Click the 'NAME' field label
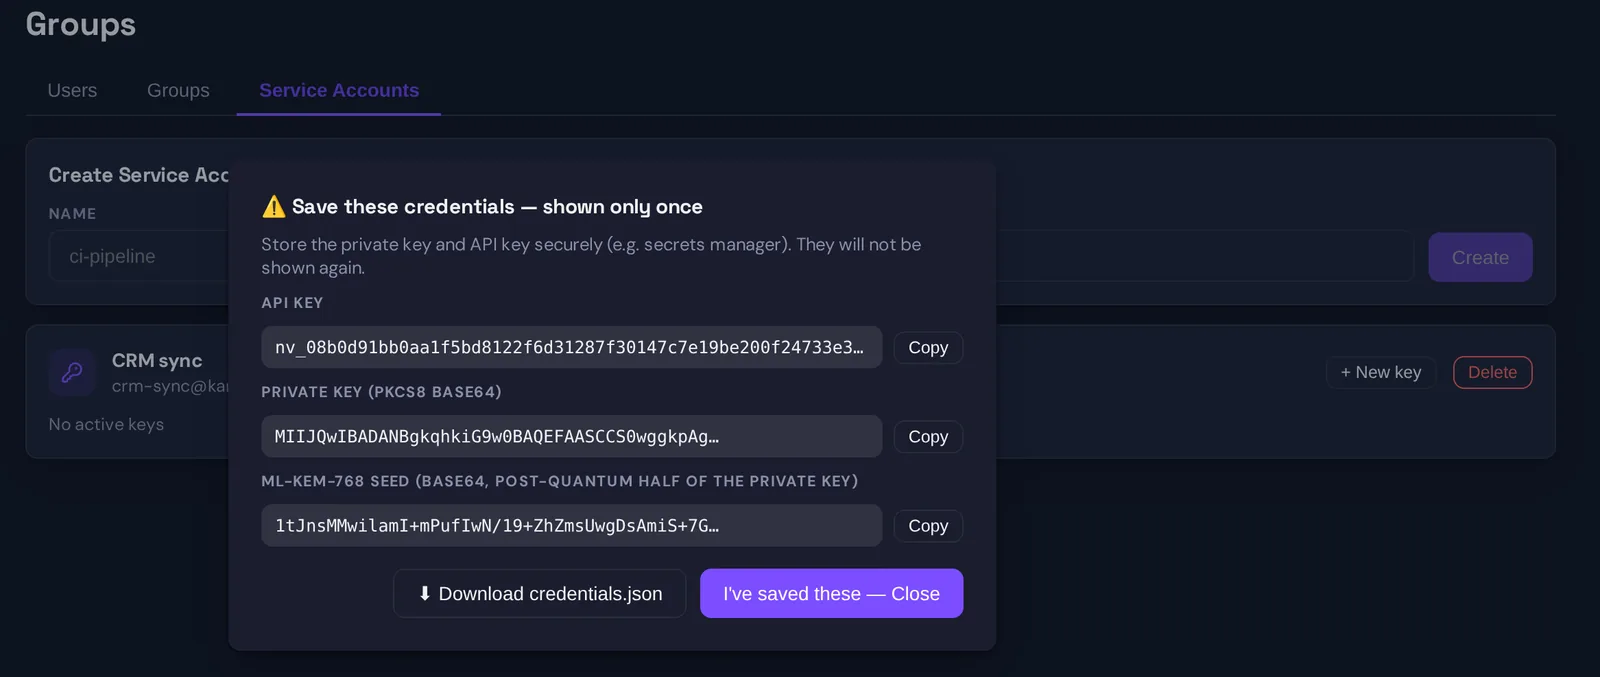The width and height of the screenshot is (1600, 677). [72, 214]
